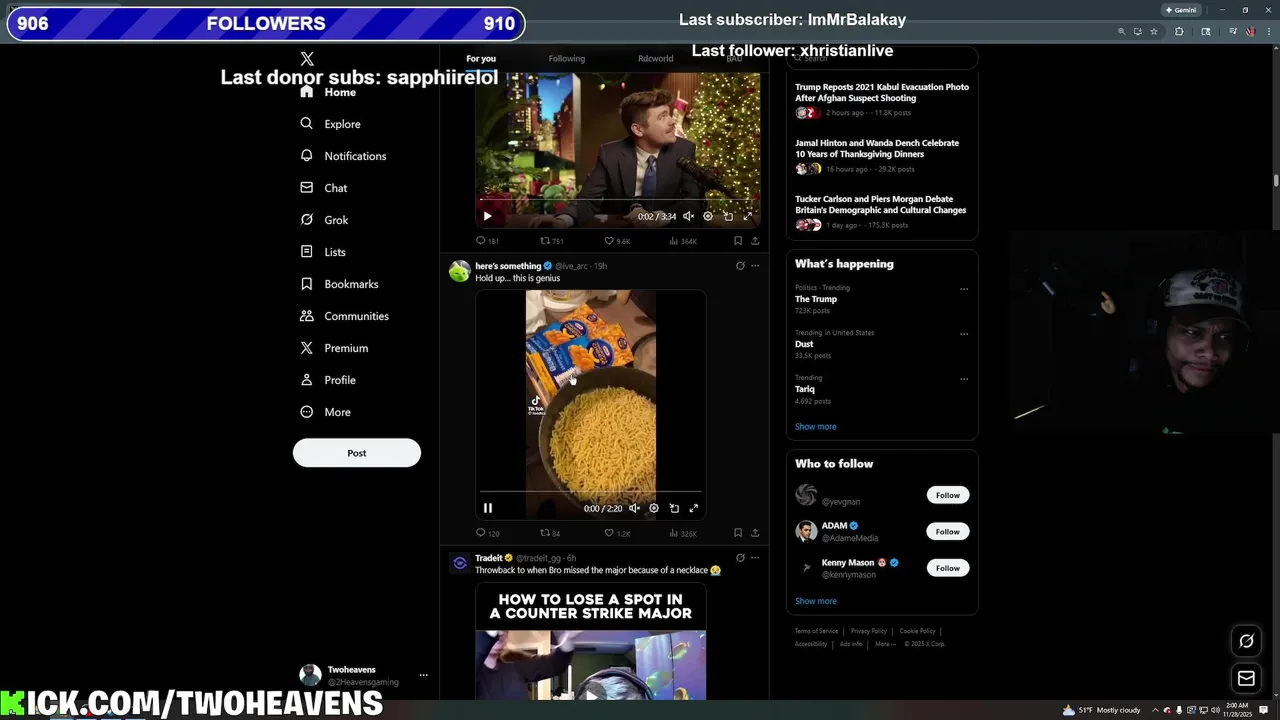This screenshot has width=1280, height=720.
Task: Open Grok from the sidebar
Action: click(324, 220)
